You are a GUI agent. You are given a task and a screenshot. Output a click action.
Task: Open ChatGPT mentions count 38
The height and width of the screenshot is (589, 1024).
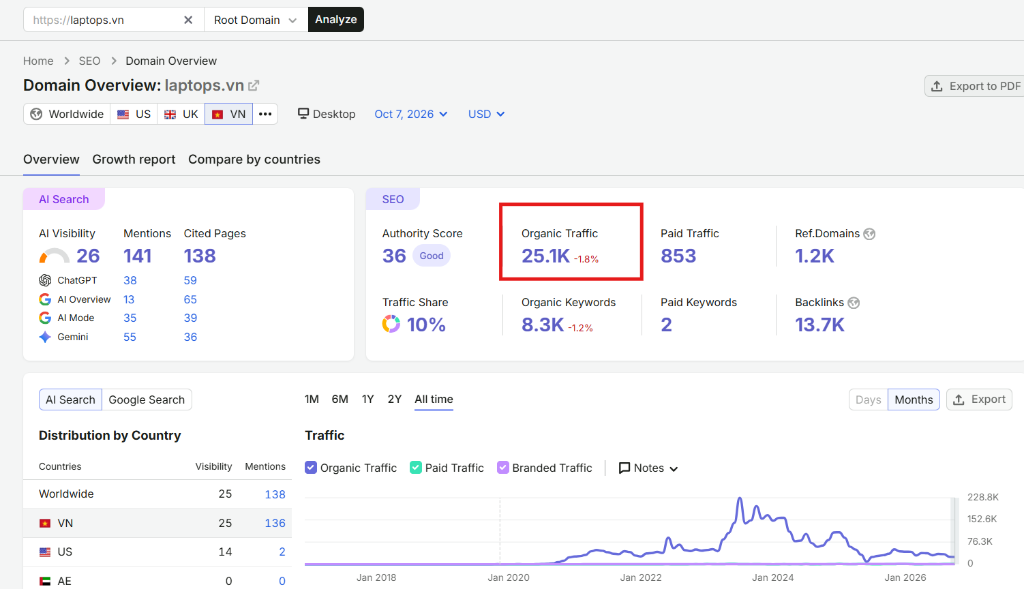pyautogui.click(x=130, y=280)
